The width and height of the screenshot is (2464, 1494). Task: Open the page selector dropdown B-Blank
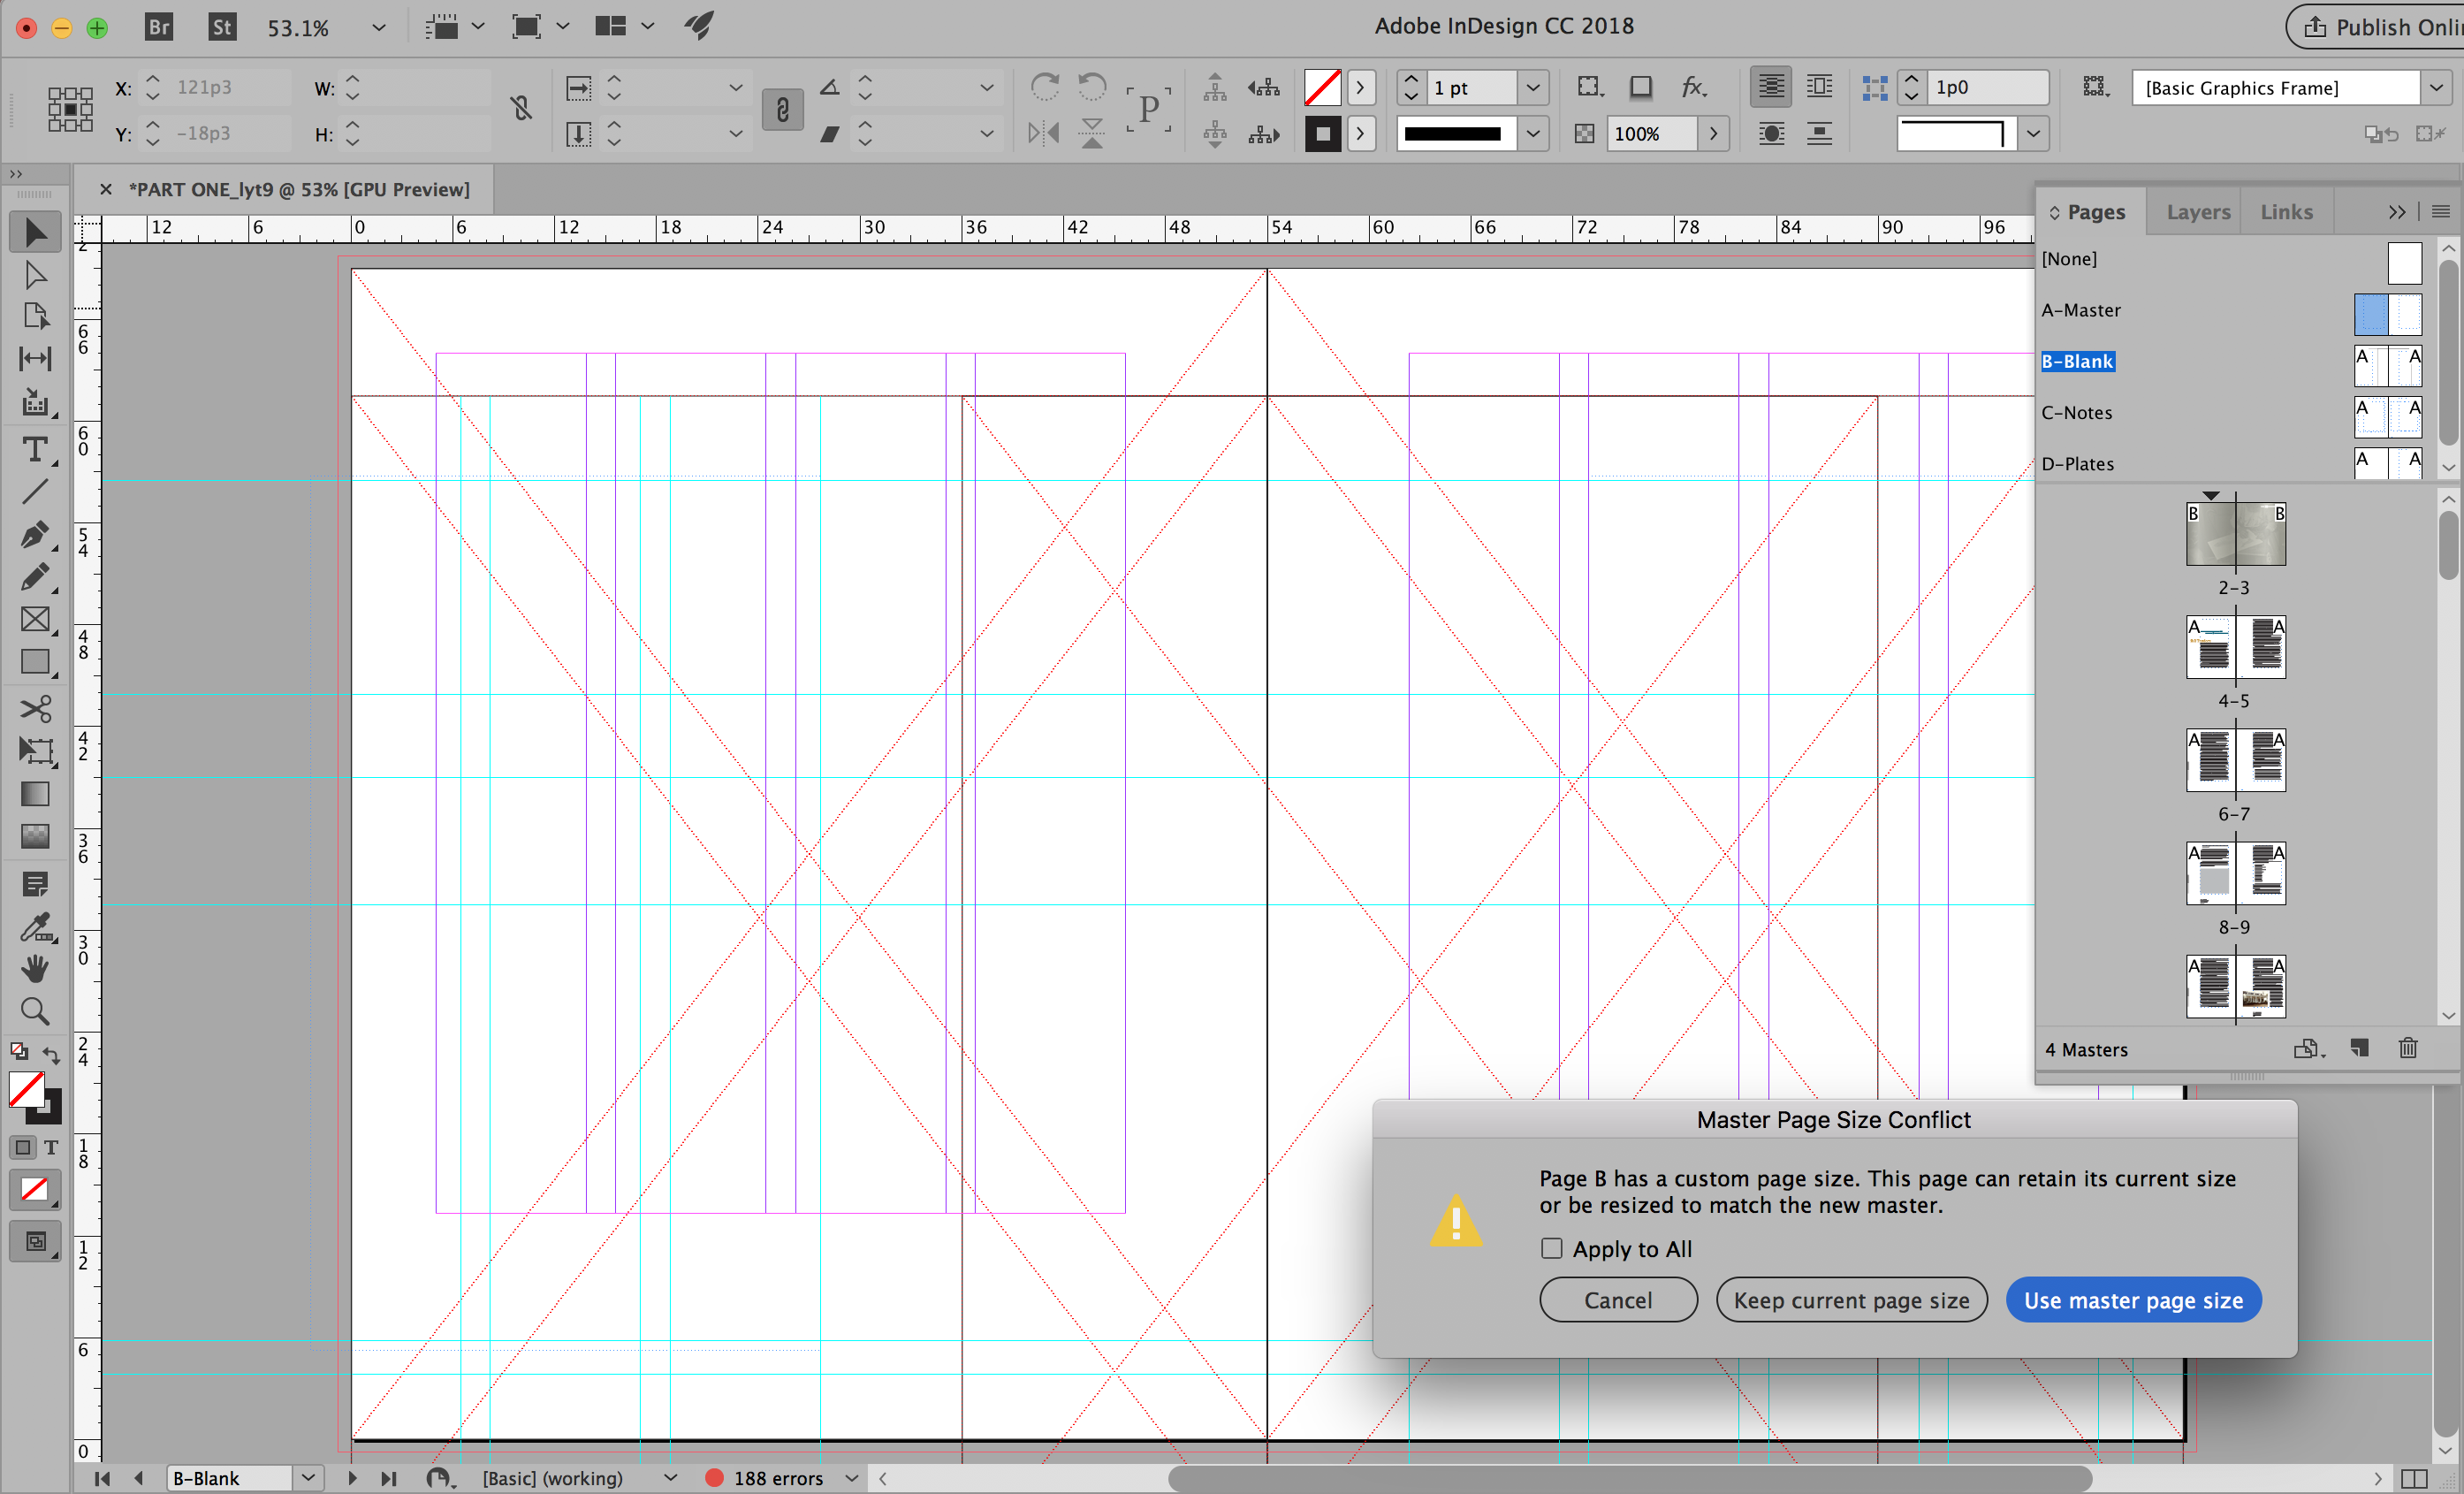pos(308,1478)
